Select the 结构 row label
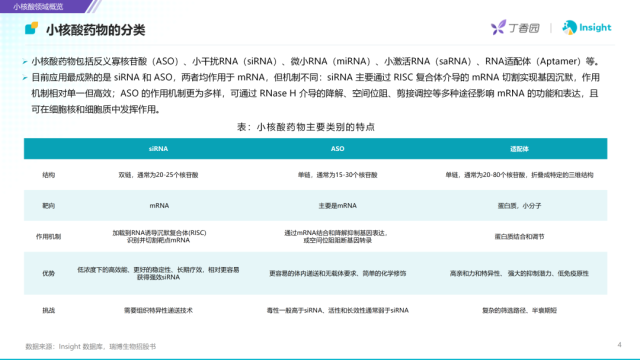This screenshot has height=360, width=640. (49, 175)
